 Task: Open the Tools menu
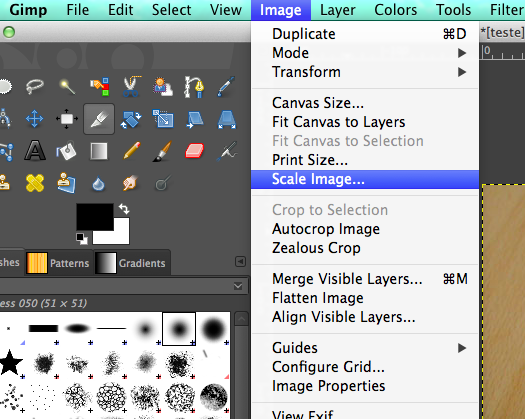tap(453, 10)
